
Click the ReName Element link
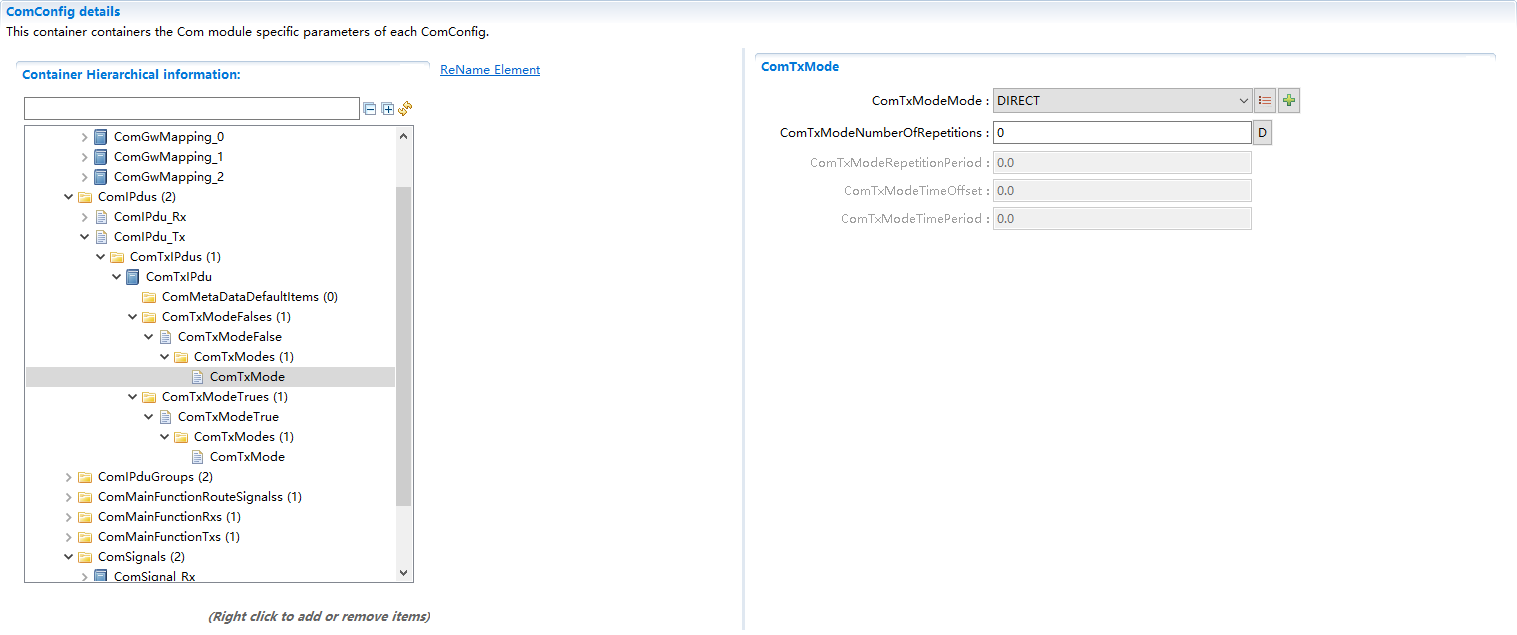click(490, 70)
